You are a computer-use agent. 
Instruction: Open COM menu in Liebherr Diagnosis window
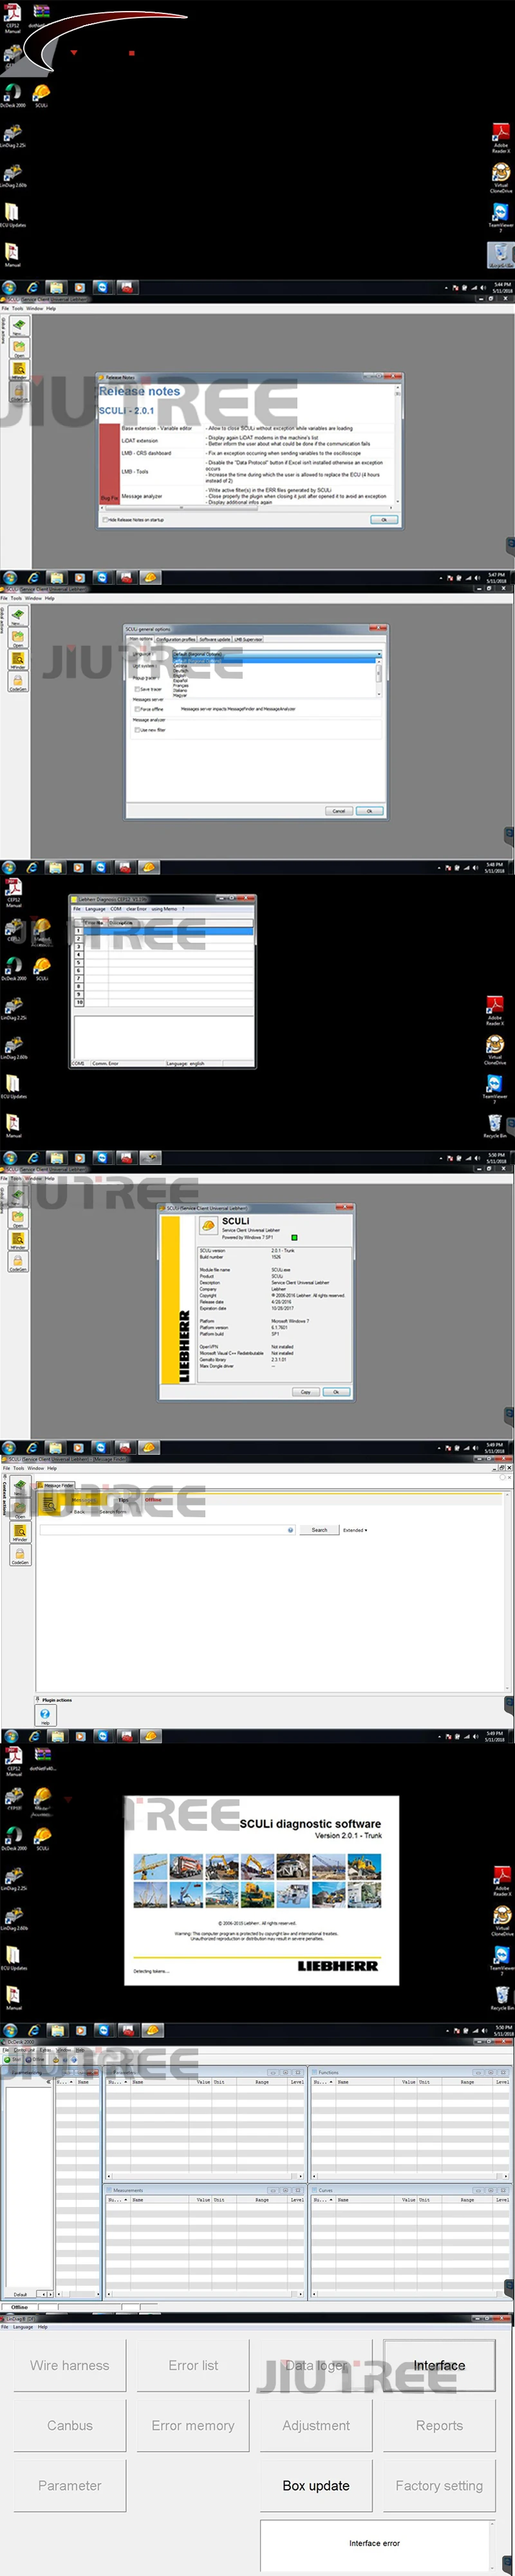tap(116, 909)
